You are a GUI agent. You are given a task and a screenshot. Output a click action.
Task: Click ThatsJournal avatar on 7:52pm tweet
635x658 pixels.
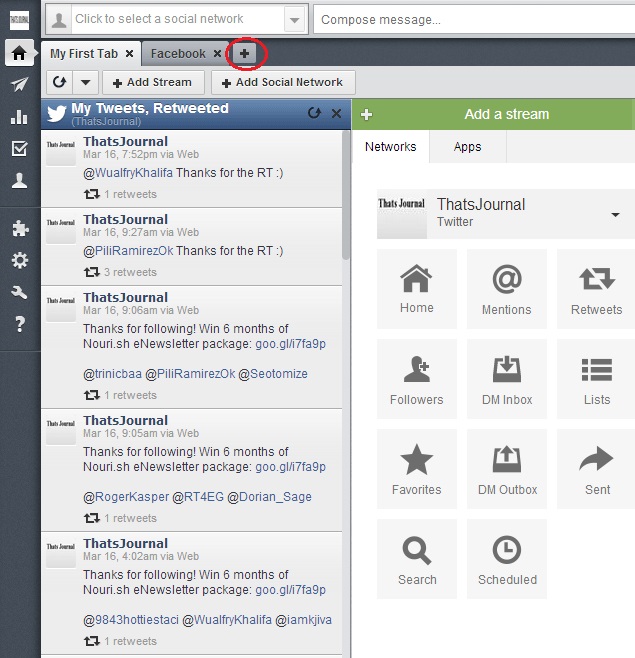pyautogui.click(x=60, y=151)
